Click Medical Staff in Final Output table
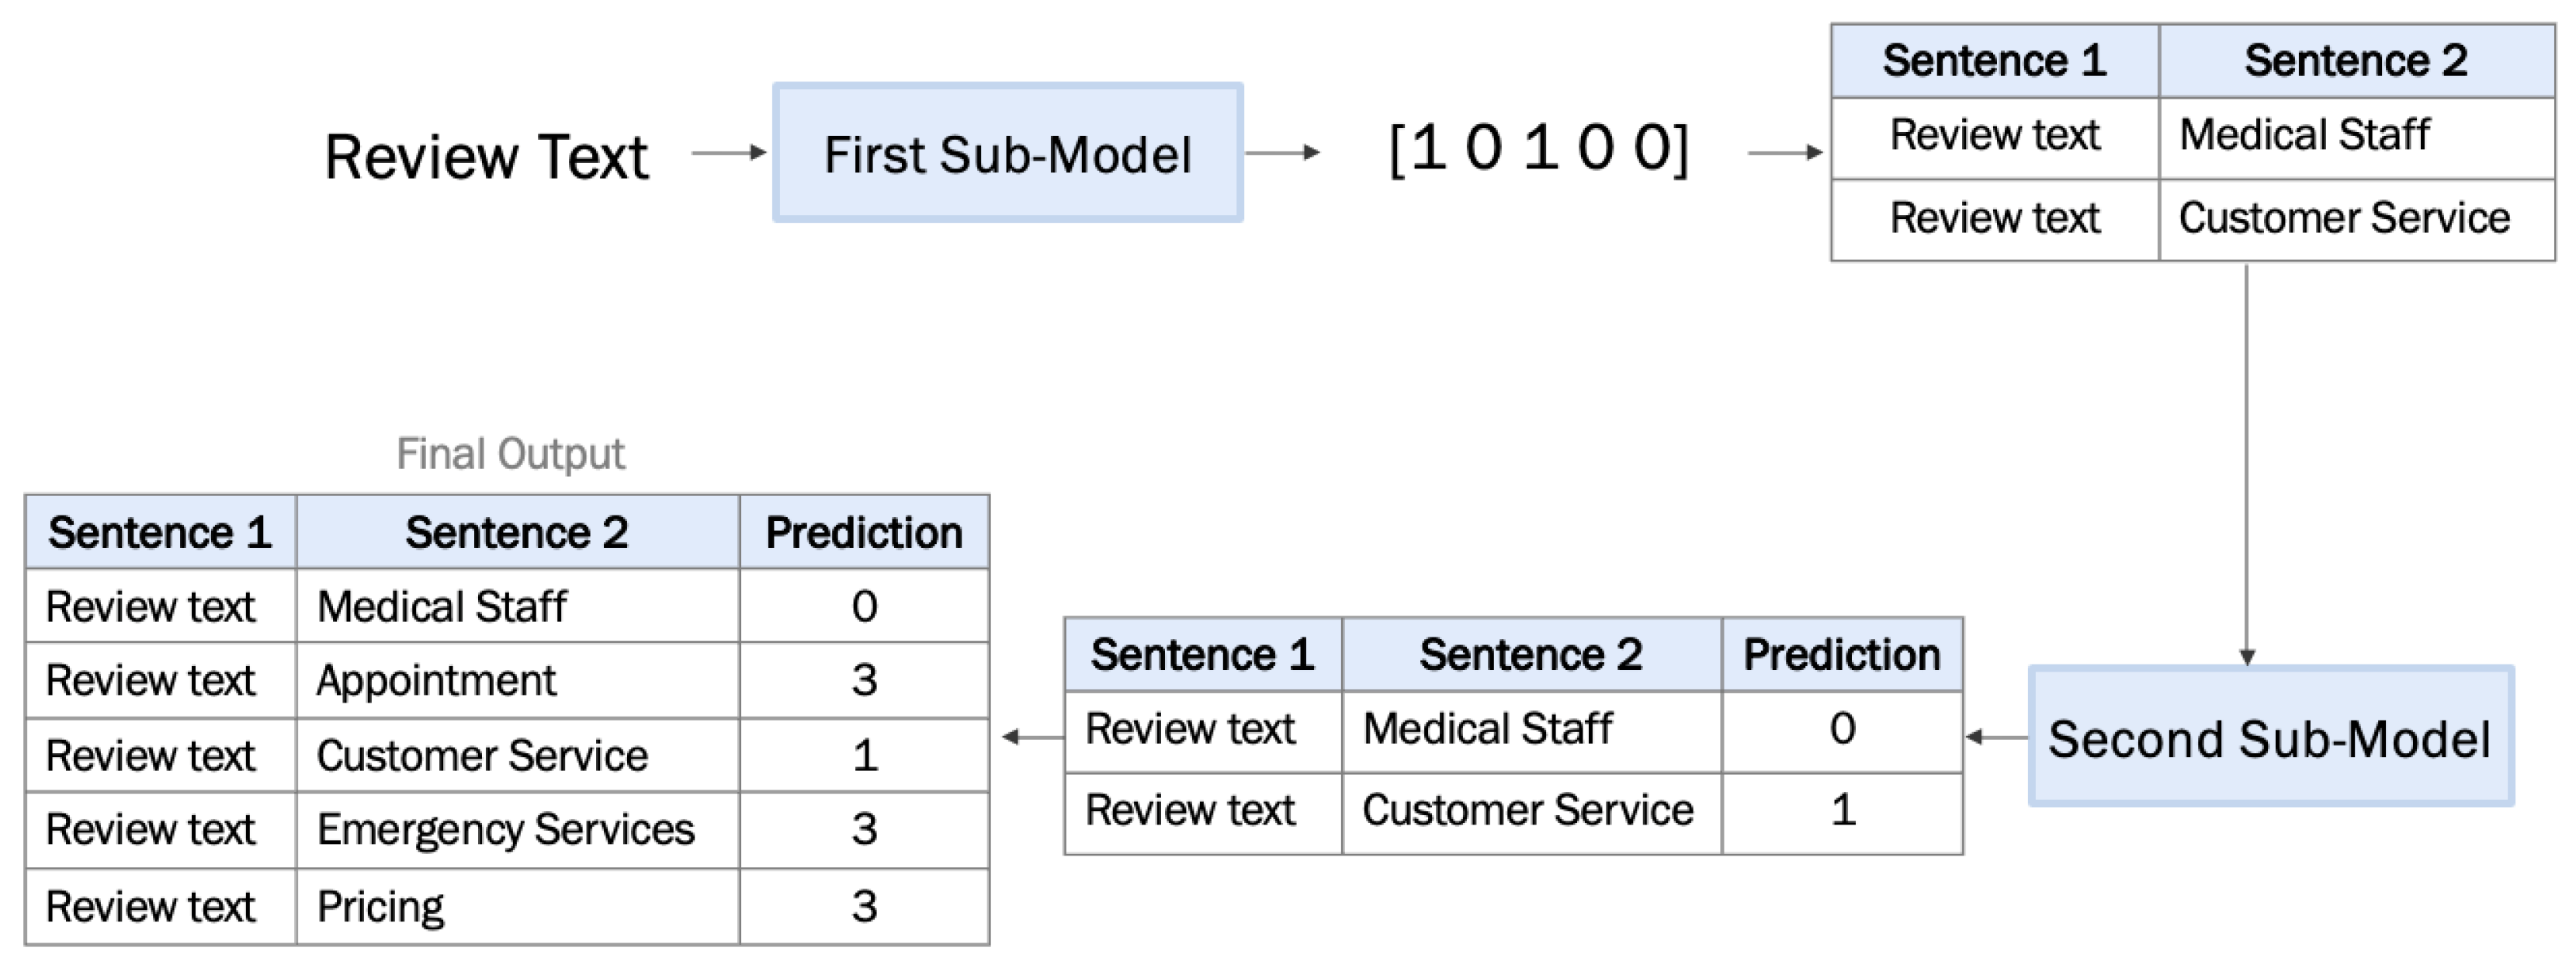The width and height of the screenshot is (2576, 965). (x=441, y=606)
